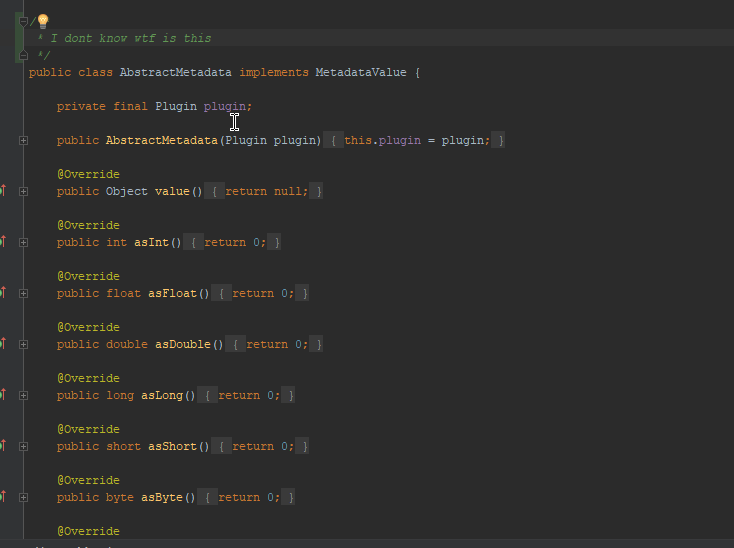Screen dimensions: 734x548
Task: Click the yellow lightbulb quick-fix icon
Action: click(x=43, y=21)
